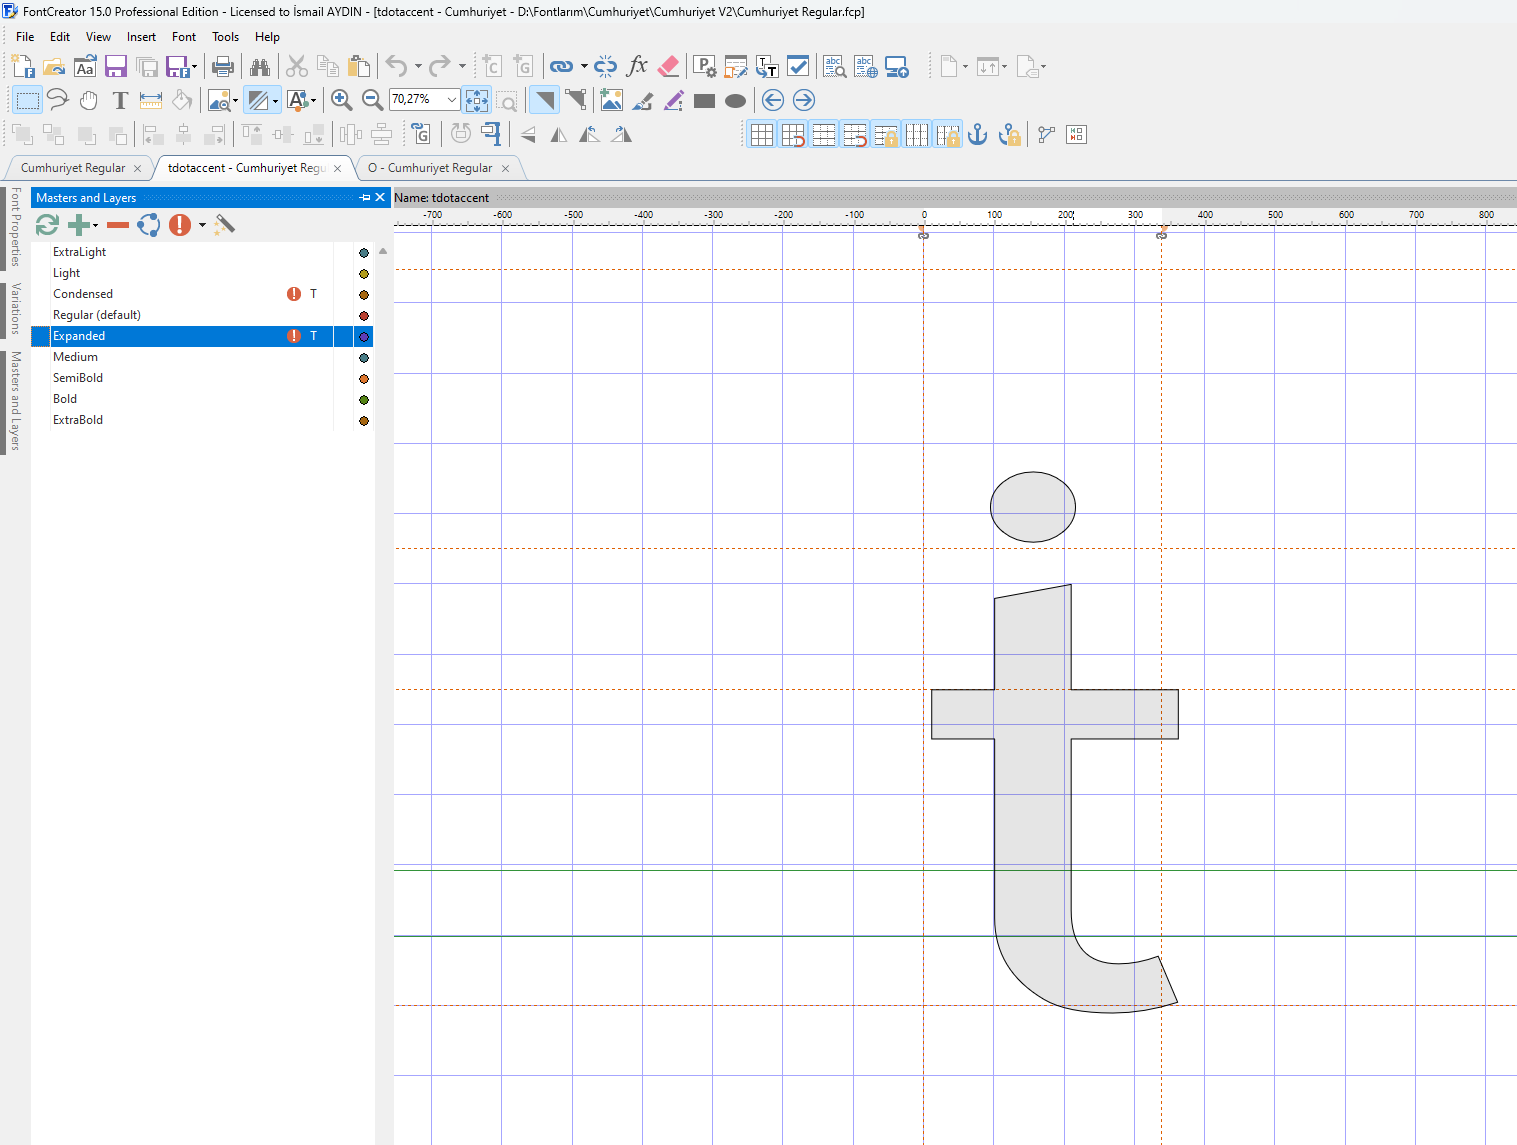Toggle horizontal guidelines display

coord(824,134)
